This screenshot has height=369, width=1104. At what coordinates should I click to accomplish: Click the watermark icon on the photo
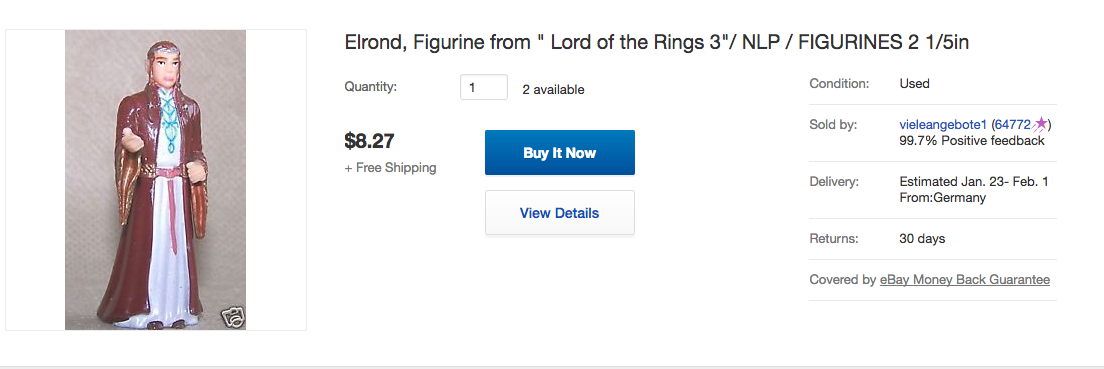point(233,318)
